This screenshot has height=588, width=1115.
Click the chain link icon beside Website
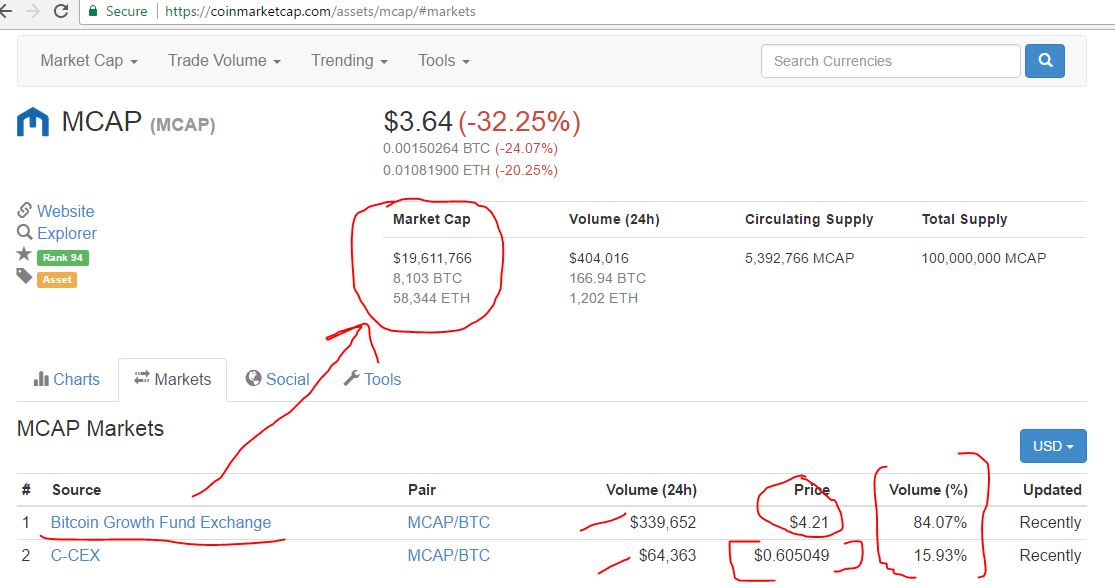(25, 210)
